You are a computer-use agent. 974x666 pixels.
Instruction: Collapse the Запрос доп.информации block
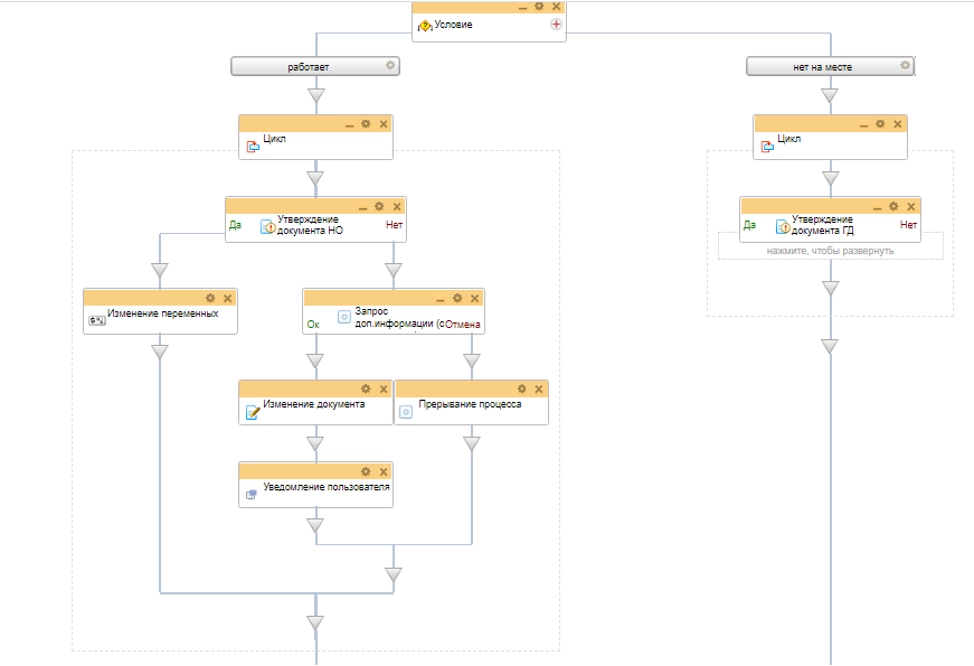pyautogui.click(x=440, y=299)
